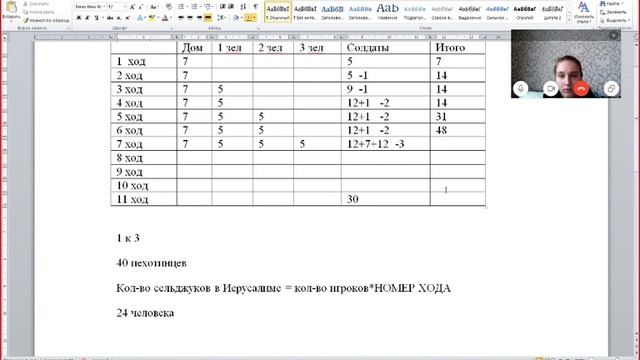Expand the video call window with pop-out icon

click(x=611, y=89)
